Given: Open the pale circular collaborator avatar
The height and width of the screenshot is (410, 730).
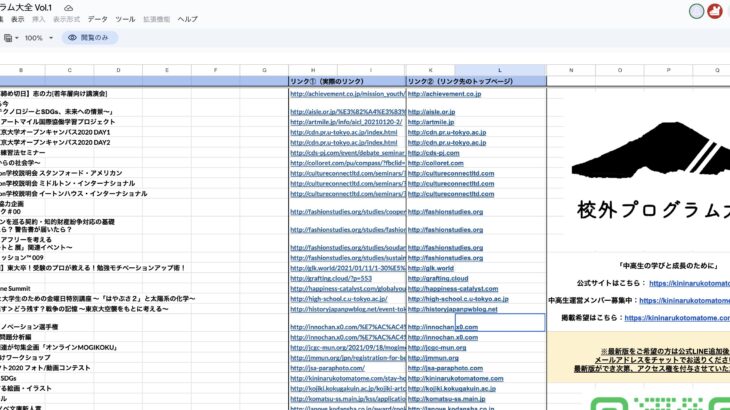Looking at the screenshot, I should coord(696,11).
